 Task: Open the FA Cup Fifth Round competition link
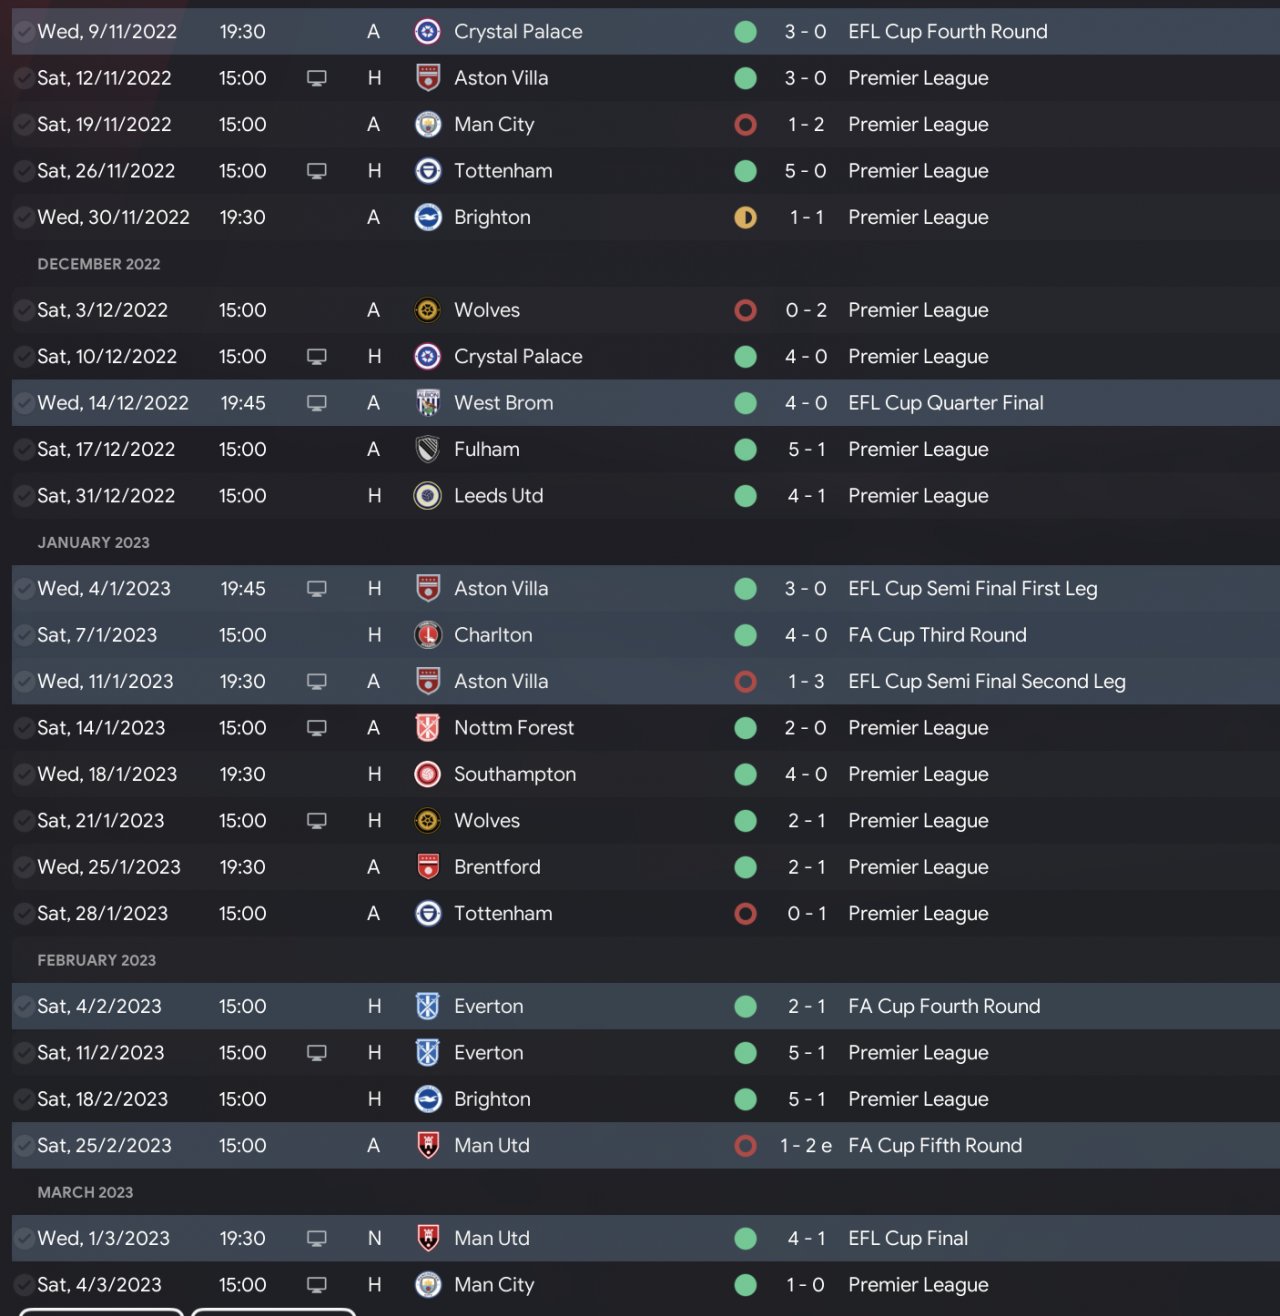tap(934, 1146)
